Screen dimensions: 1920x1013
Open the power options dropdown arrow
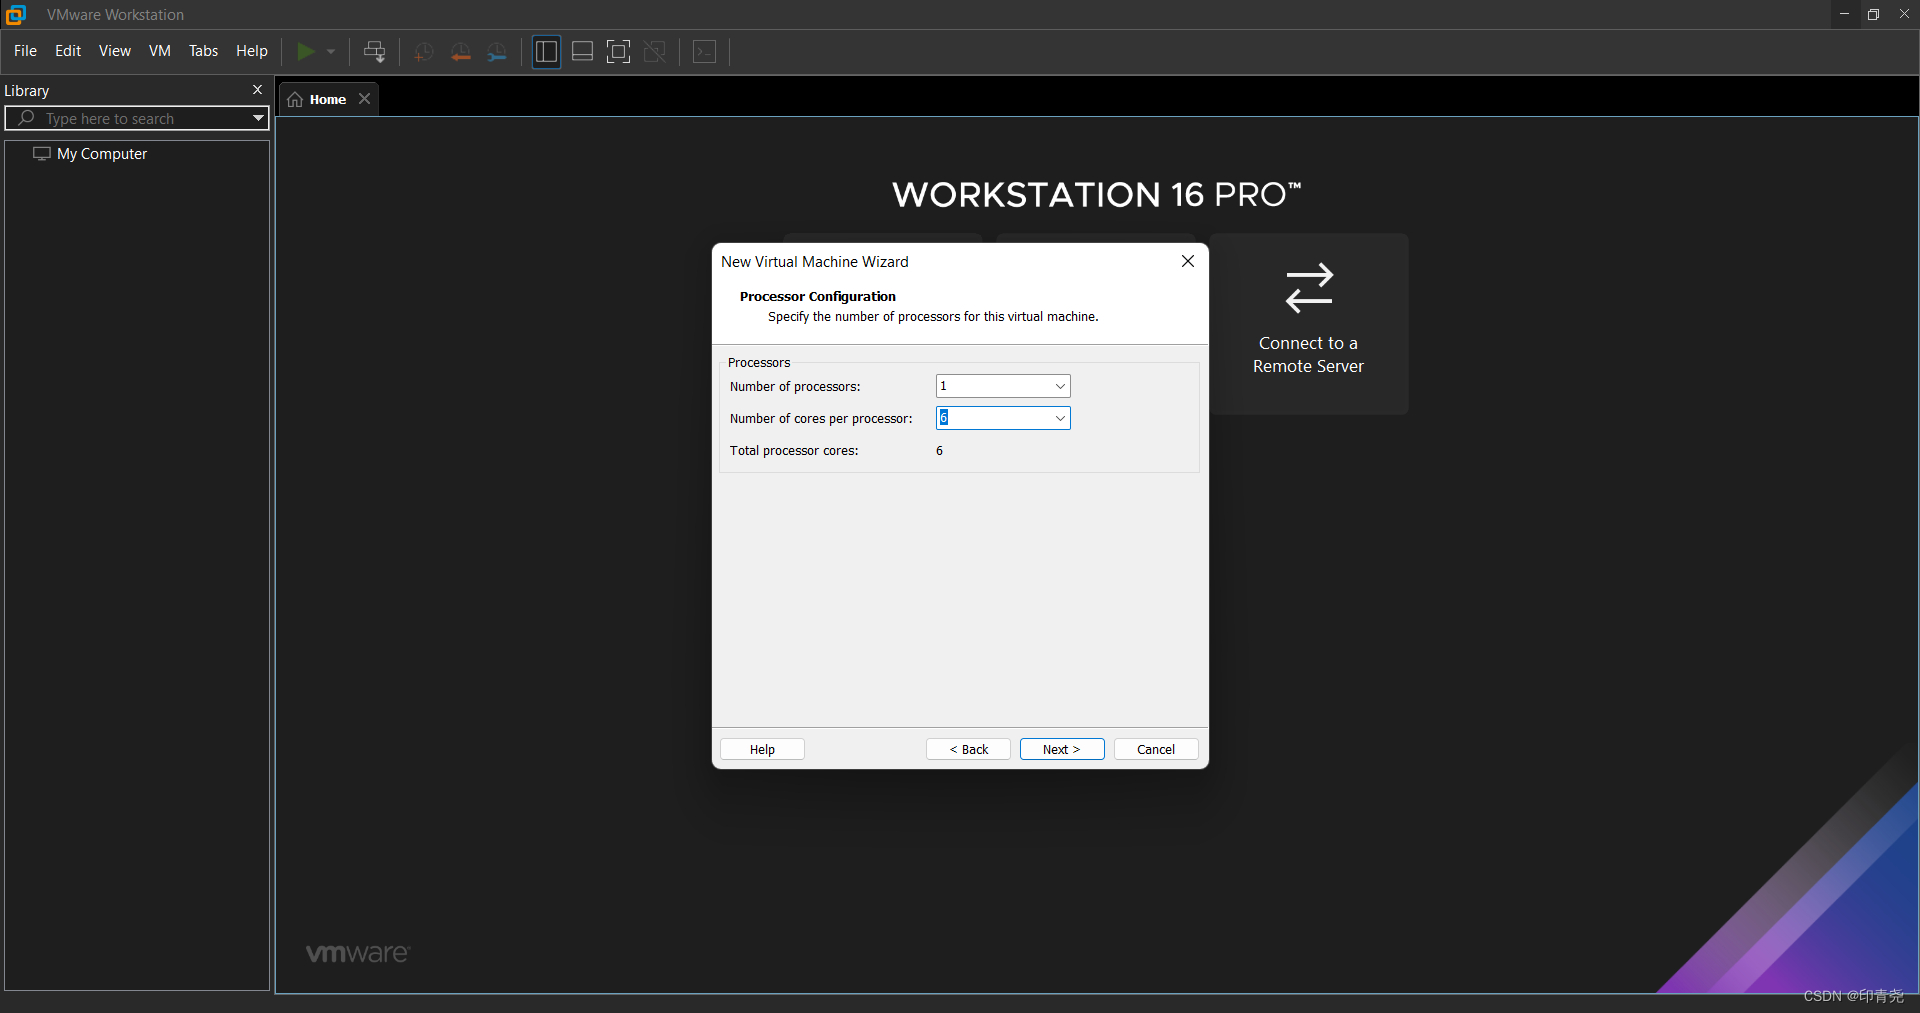tap(331, 51)
